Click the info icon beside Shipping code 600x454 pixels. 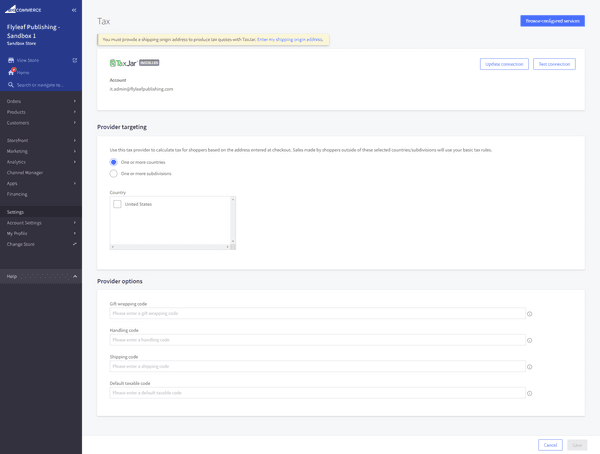[529, 366]
